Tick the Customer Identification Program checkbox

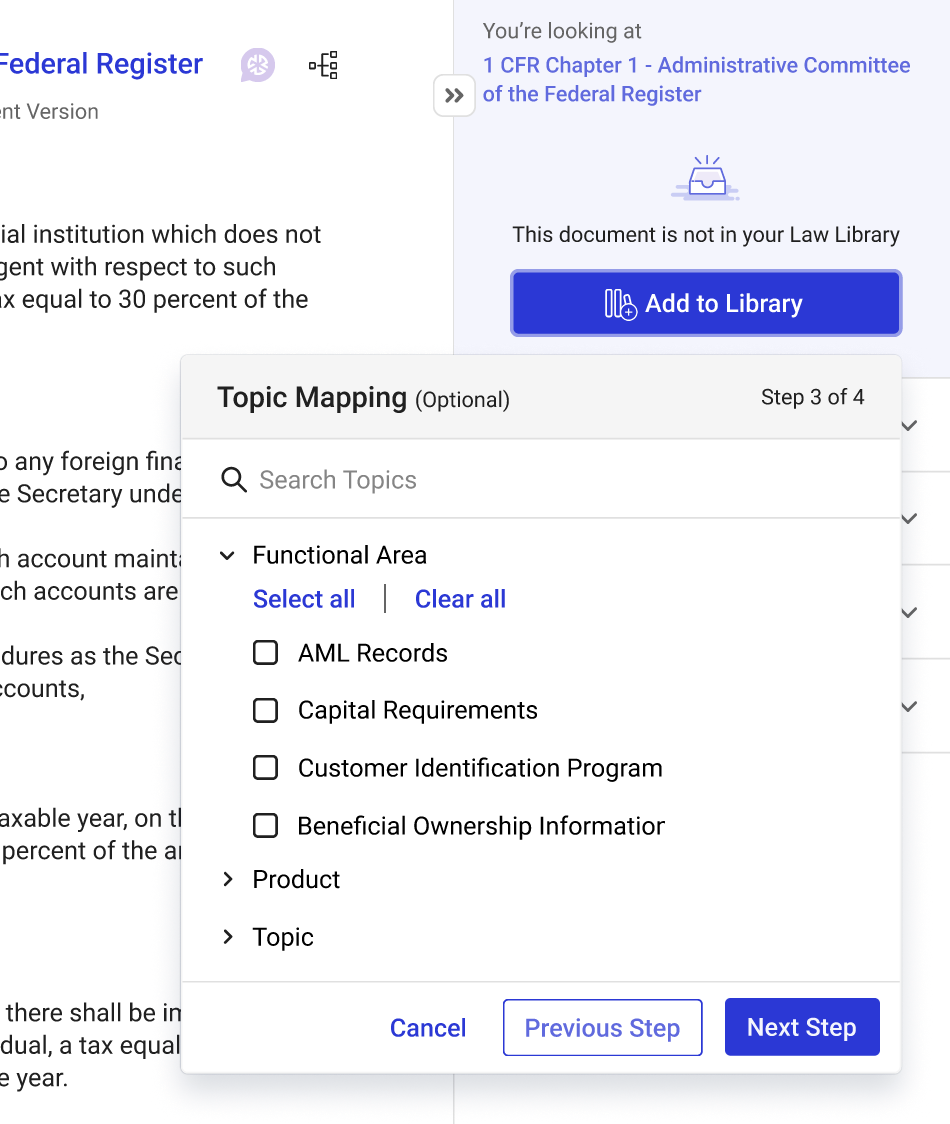[265, 768]
